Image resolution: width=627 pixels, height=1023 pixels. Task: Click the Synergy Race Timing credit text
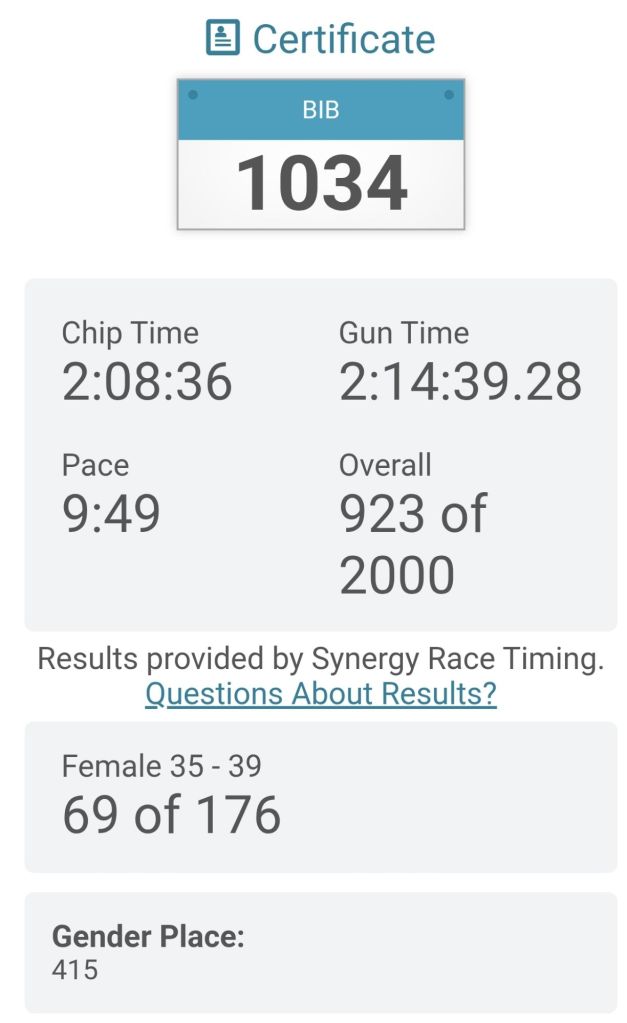[320, 658]
